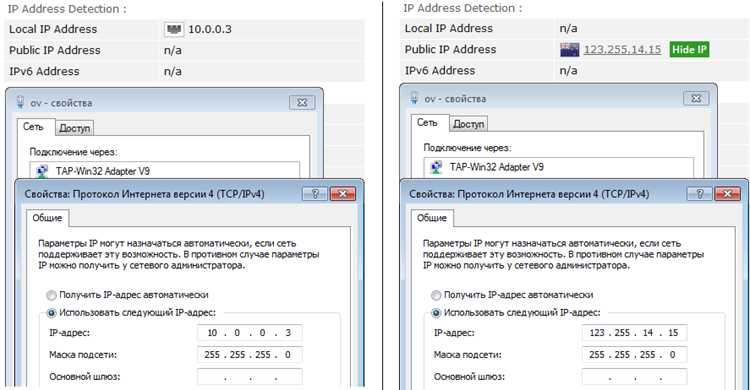Click the '10.0.0.3' Local IP Address value
This screenshot has height=390, width=750.
(x=210, y=30)
